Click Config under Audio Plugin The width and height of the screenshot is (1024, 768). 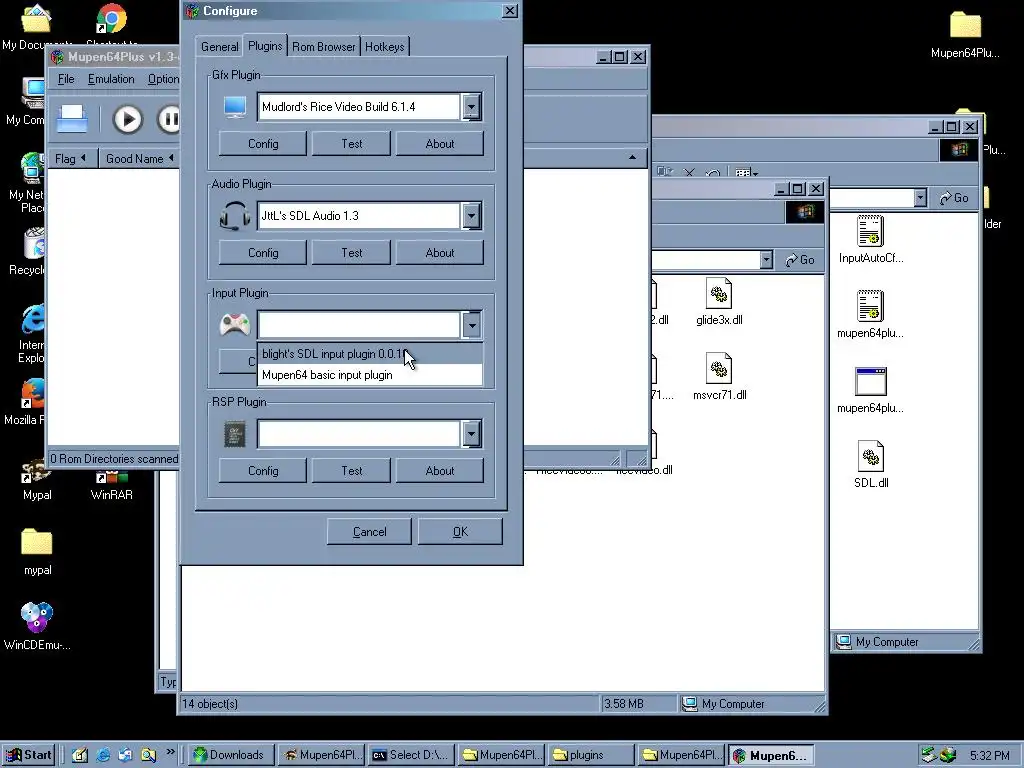tap(263, 253)
